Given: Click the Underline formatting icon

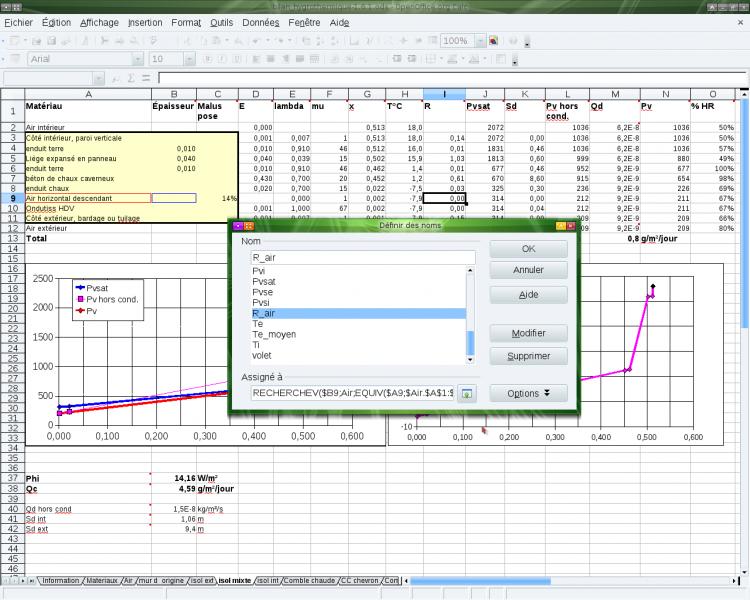Looking at the screenshot, I should pyautogui.click(x=237, y=59).
